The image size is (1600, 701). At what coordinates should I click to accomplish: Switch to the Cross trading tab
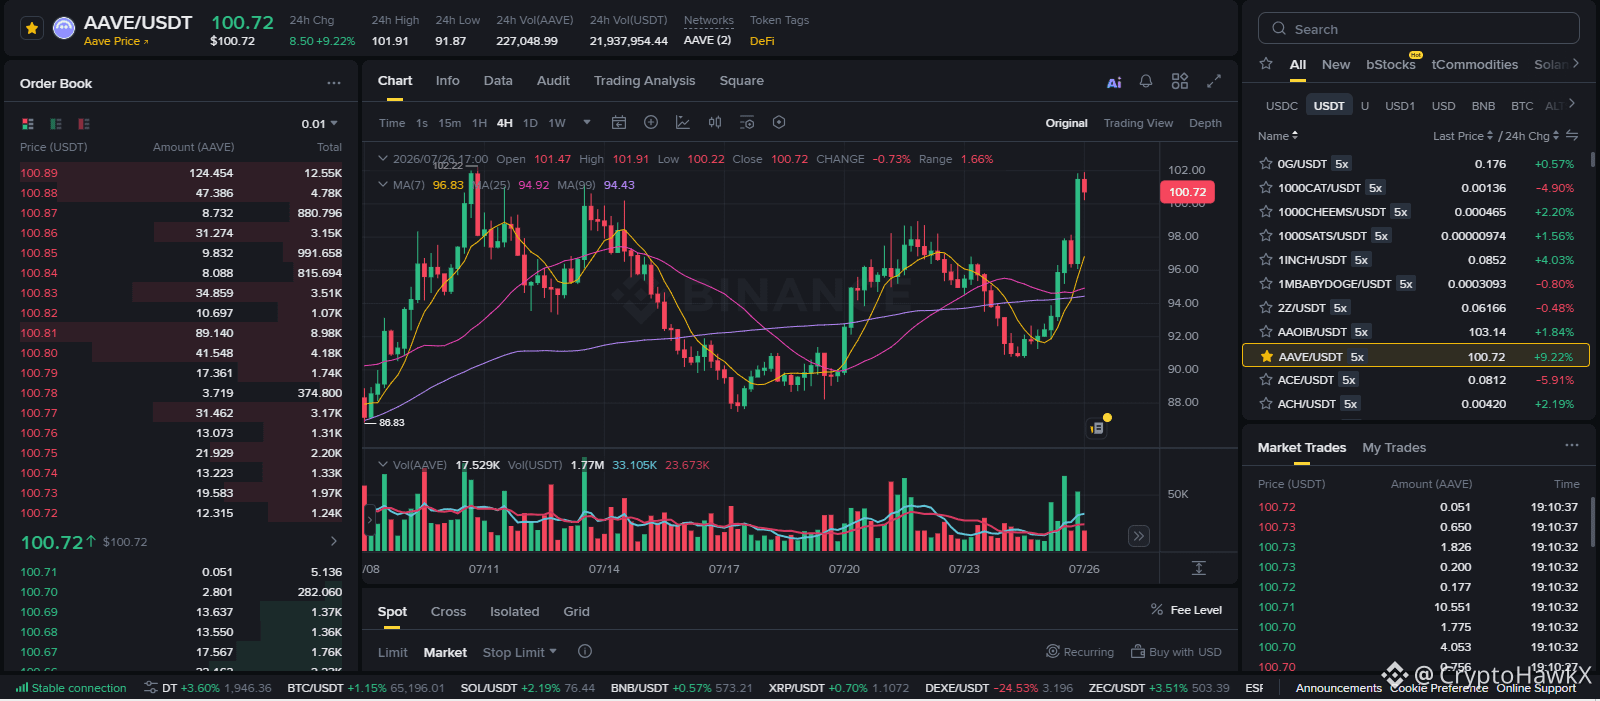pos(448,611)
